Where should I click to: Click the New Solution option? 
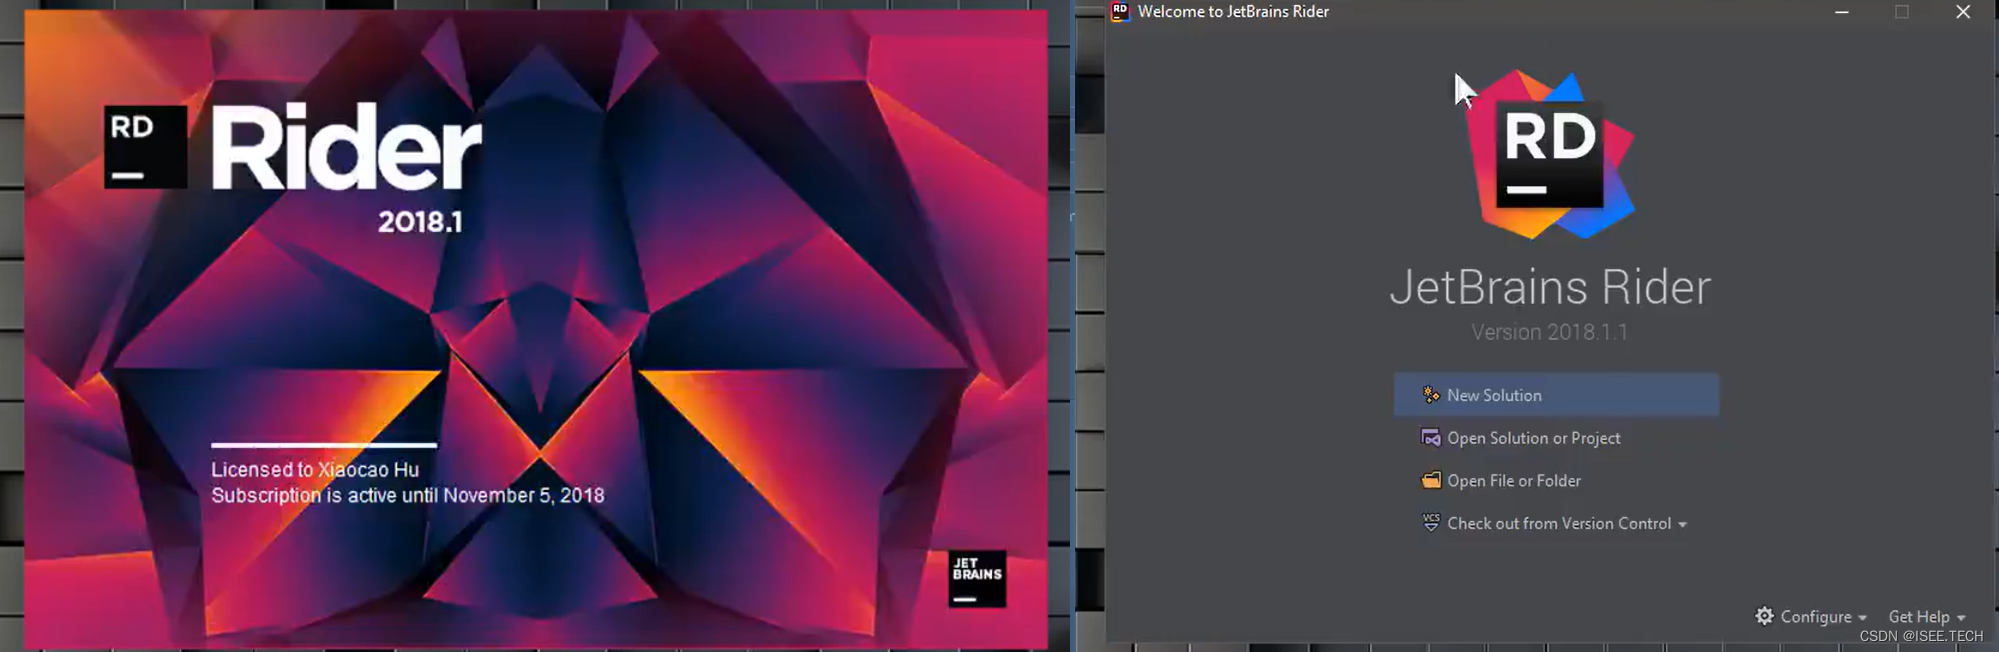pyautogui.click(x=1556, y=395)
